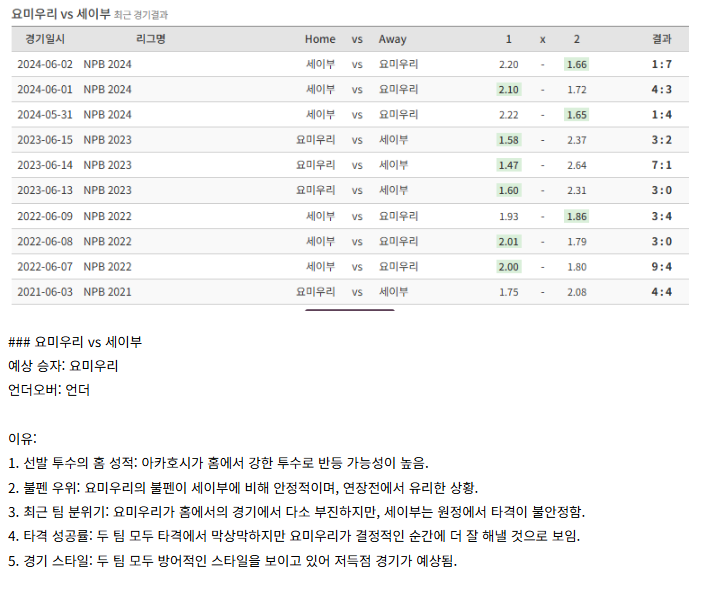The width and height of the screenshot is (702, 589).
Task: Click the result 4:4
Action: 662,292
